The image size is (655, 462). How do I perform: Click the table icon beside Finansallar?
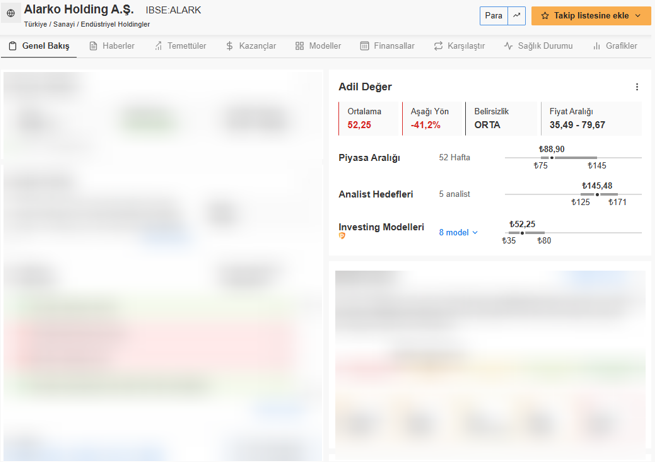pos(364,46)
